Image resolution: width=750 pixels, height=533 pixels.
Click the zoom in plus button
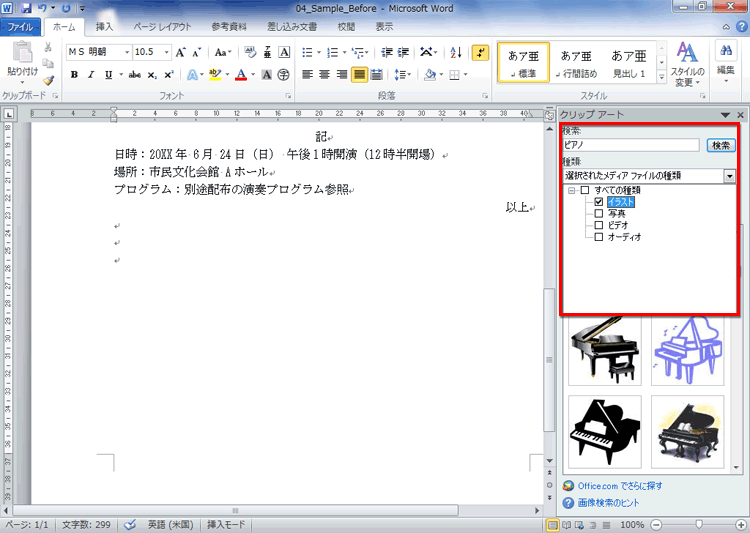(741, 525)
